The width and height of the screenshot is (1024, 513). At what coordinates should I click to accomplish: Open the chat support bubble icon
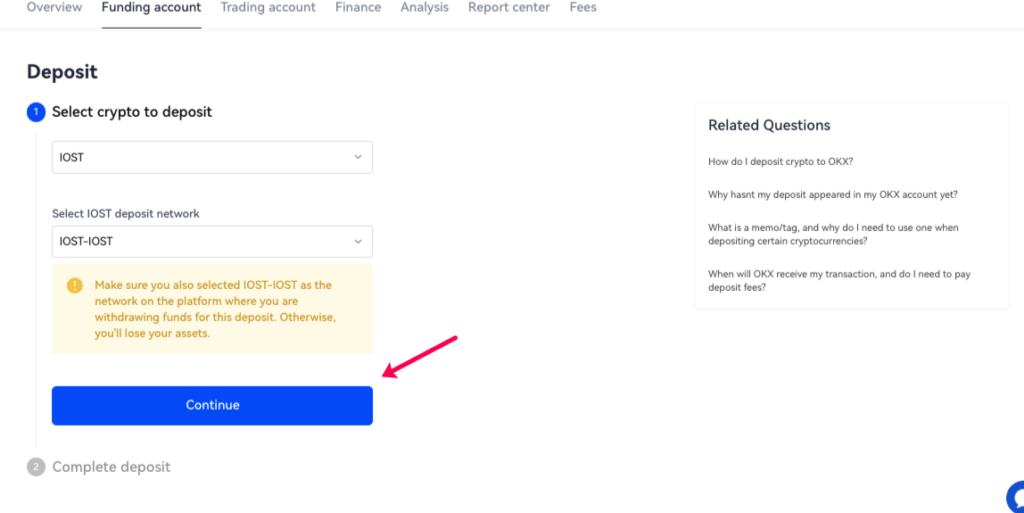[1016, 497]
